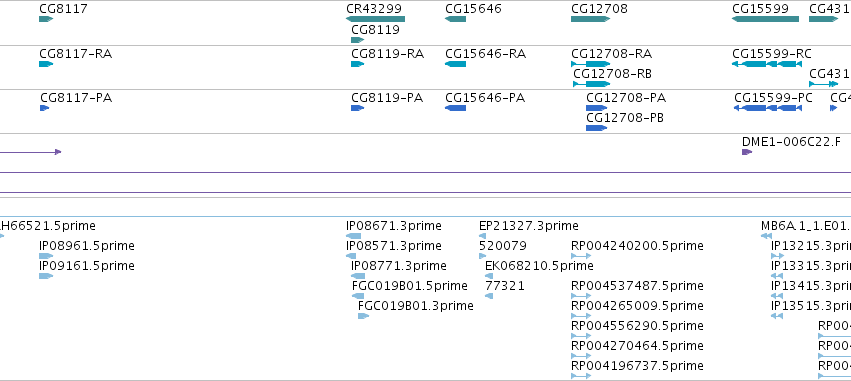Select the MB6A.1_1.E01 feature glyph
The image size is (851, 381).
click(x=766, y=236)
